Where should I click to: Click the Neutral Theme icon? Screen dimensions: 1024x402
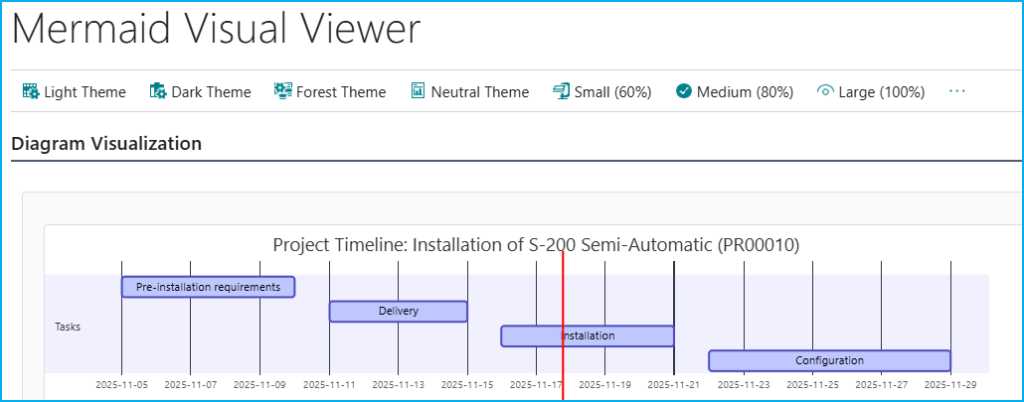pos(418,92)
